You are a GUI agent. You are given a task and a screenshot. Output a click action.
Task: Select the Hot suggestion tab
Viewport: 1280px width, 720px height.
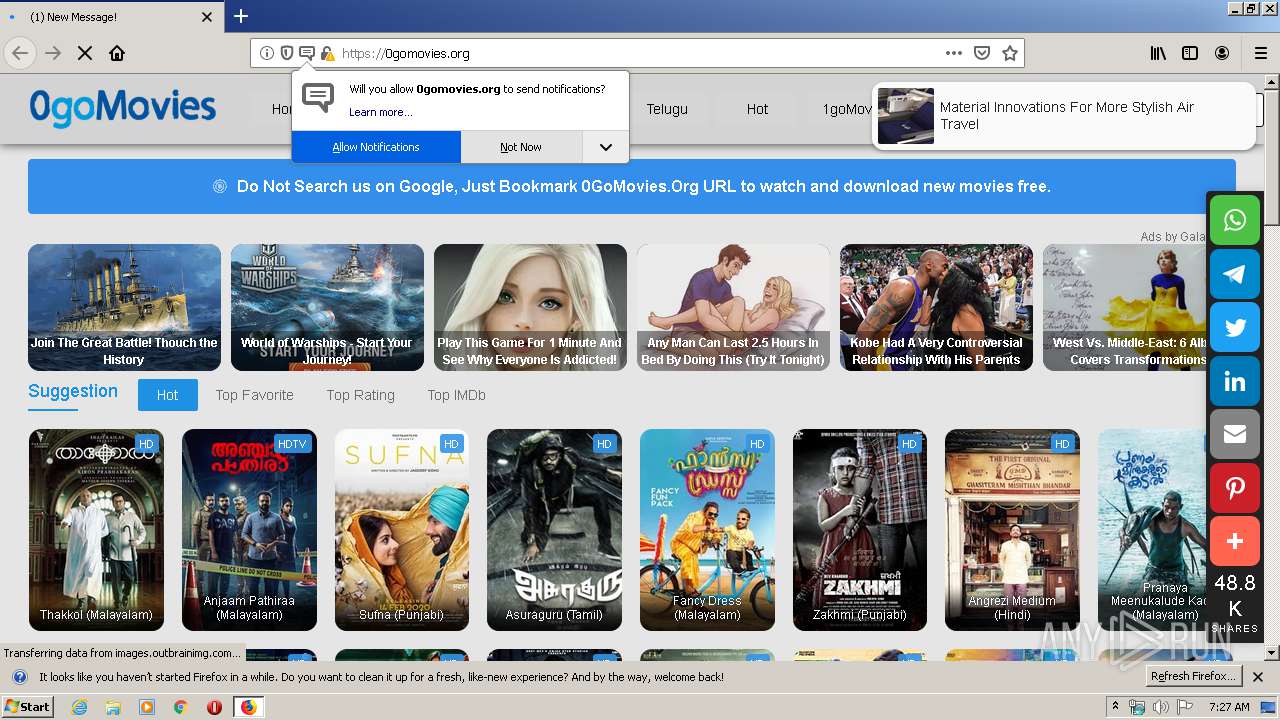(167, 395)
